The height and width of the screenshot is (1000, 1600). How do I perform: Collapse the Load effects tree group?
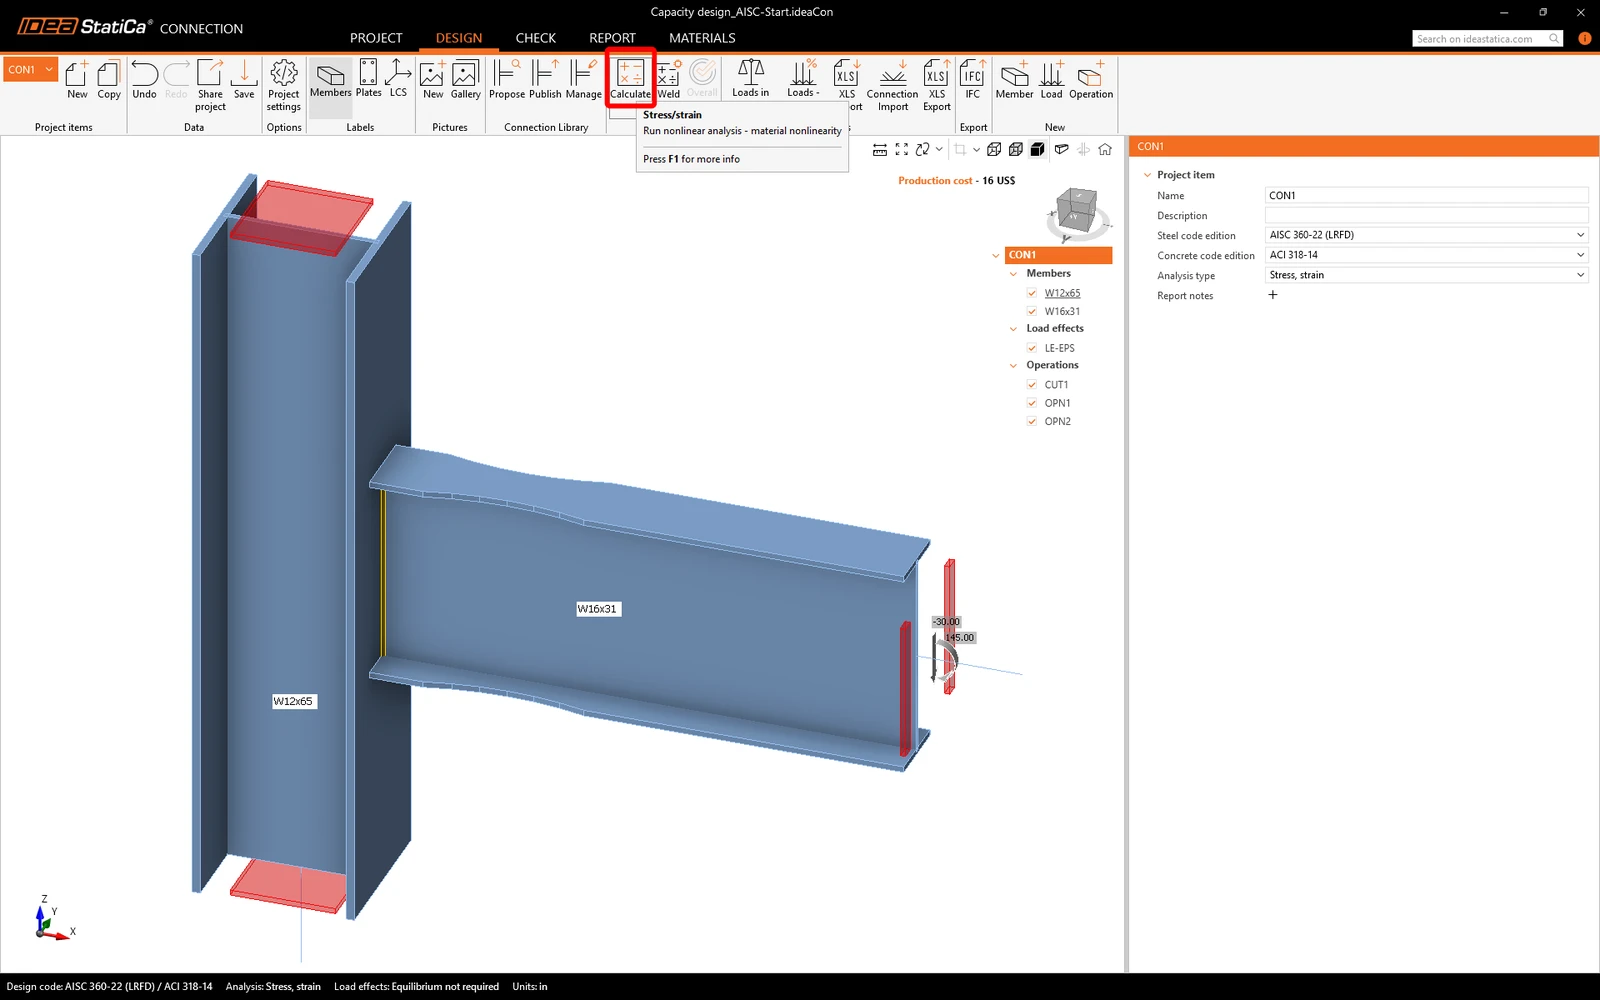[x=1014, y=329]
